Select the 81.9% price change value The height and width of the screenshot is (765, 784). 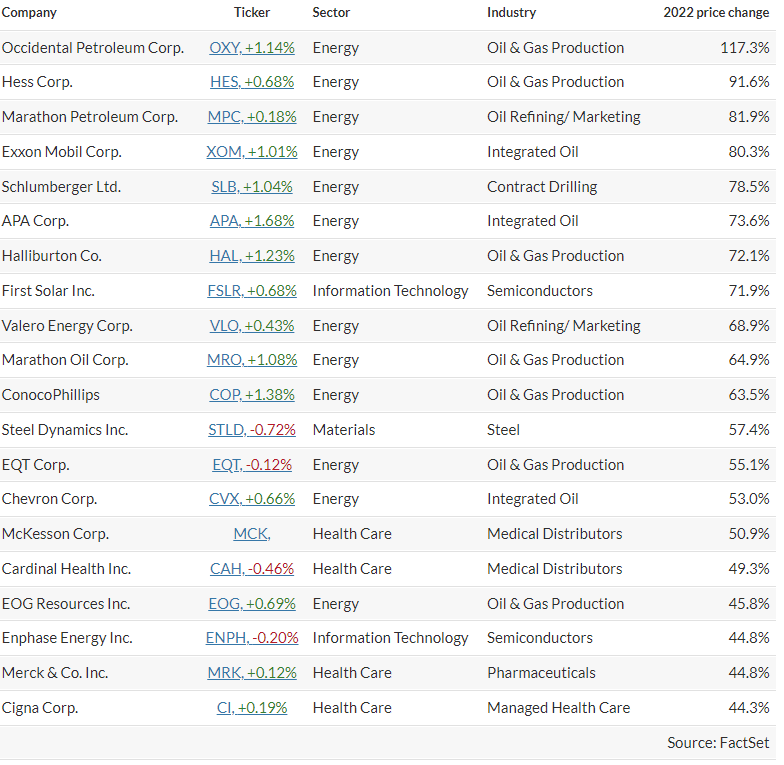748,117
